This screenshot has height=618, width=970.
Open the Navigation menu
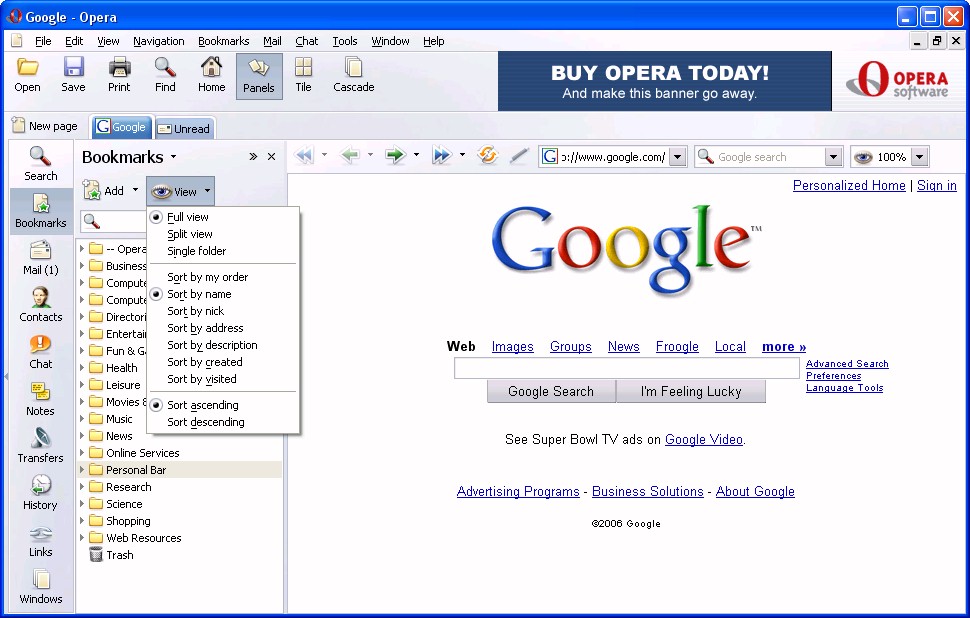click(x=158, y=41)
